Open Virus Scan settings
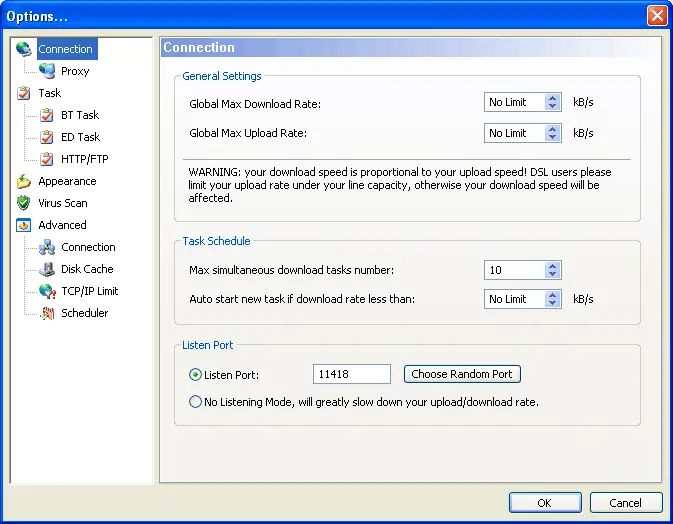This screenshot has height=524, width=673. click(x=63, y=203)
